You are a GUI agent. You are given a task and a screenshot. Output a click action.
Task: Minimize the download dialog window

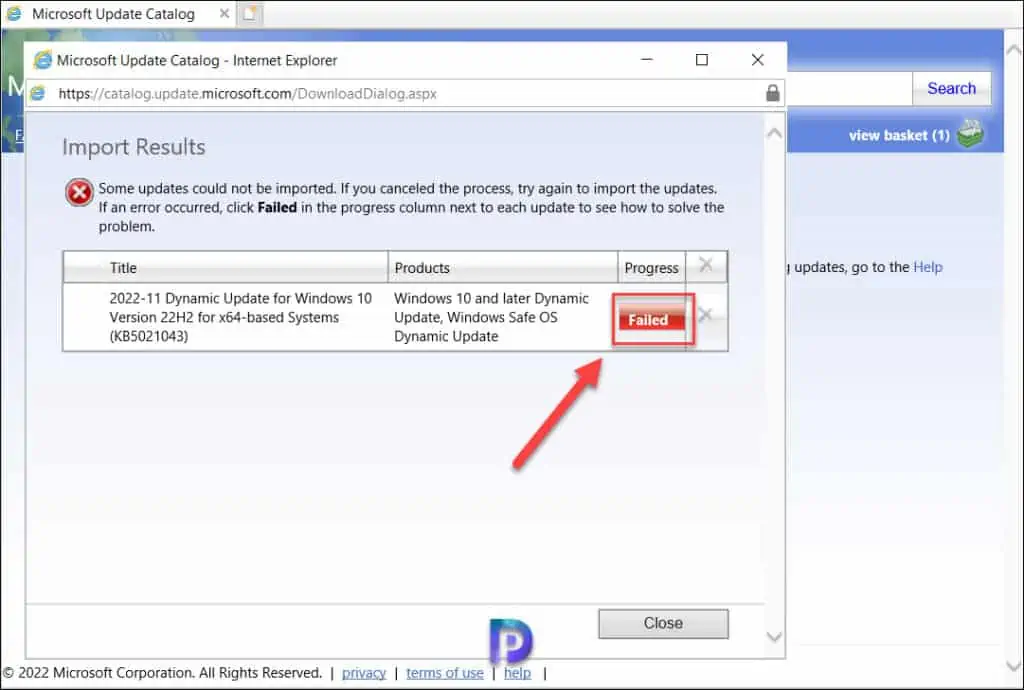pyautogui.click(x=647, y=59)
